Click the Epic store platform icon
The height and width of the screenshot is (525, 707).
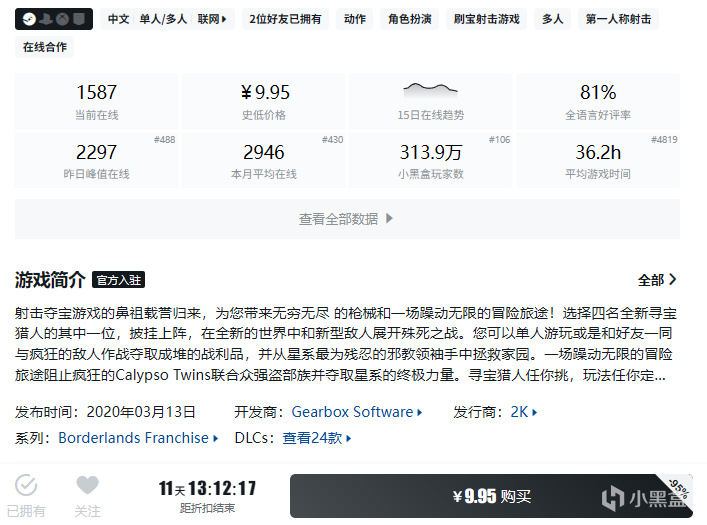coord(79,19)
